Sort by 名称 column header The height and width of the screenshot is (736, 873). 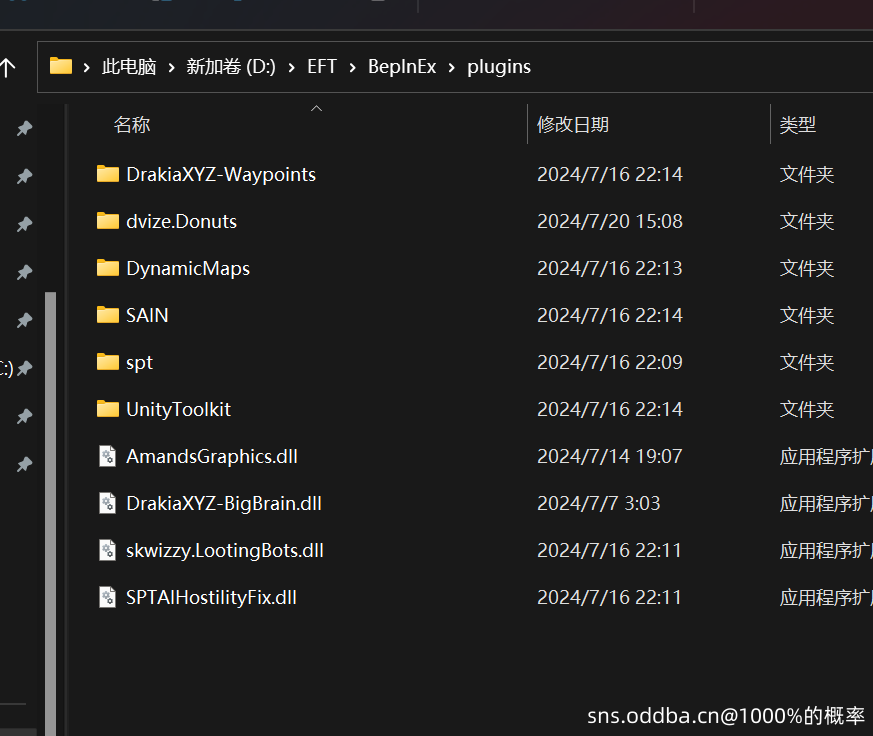coord(132,124)
